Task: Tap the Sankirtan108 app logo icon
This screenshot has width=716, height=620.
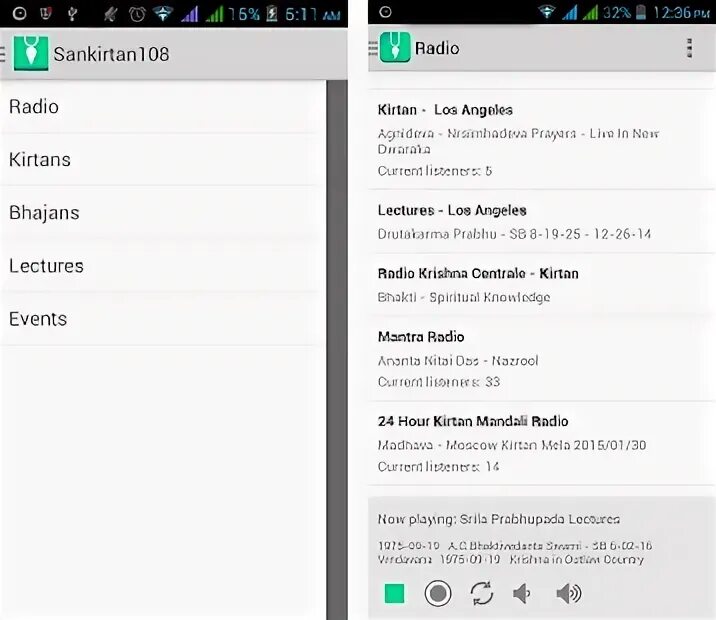Action: [31, 53]
